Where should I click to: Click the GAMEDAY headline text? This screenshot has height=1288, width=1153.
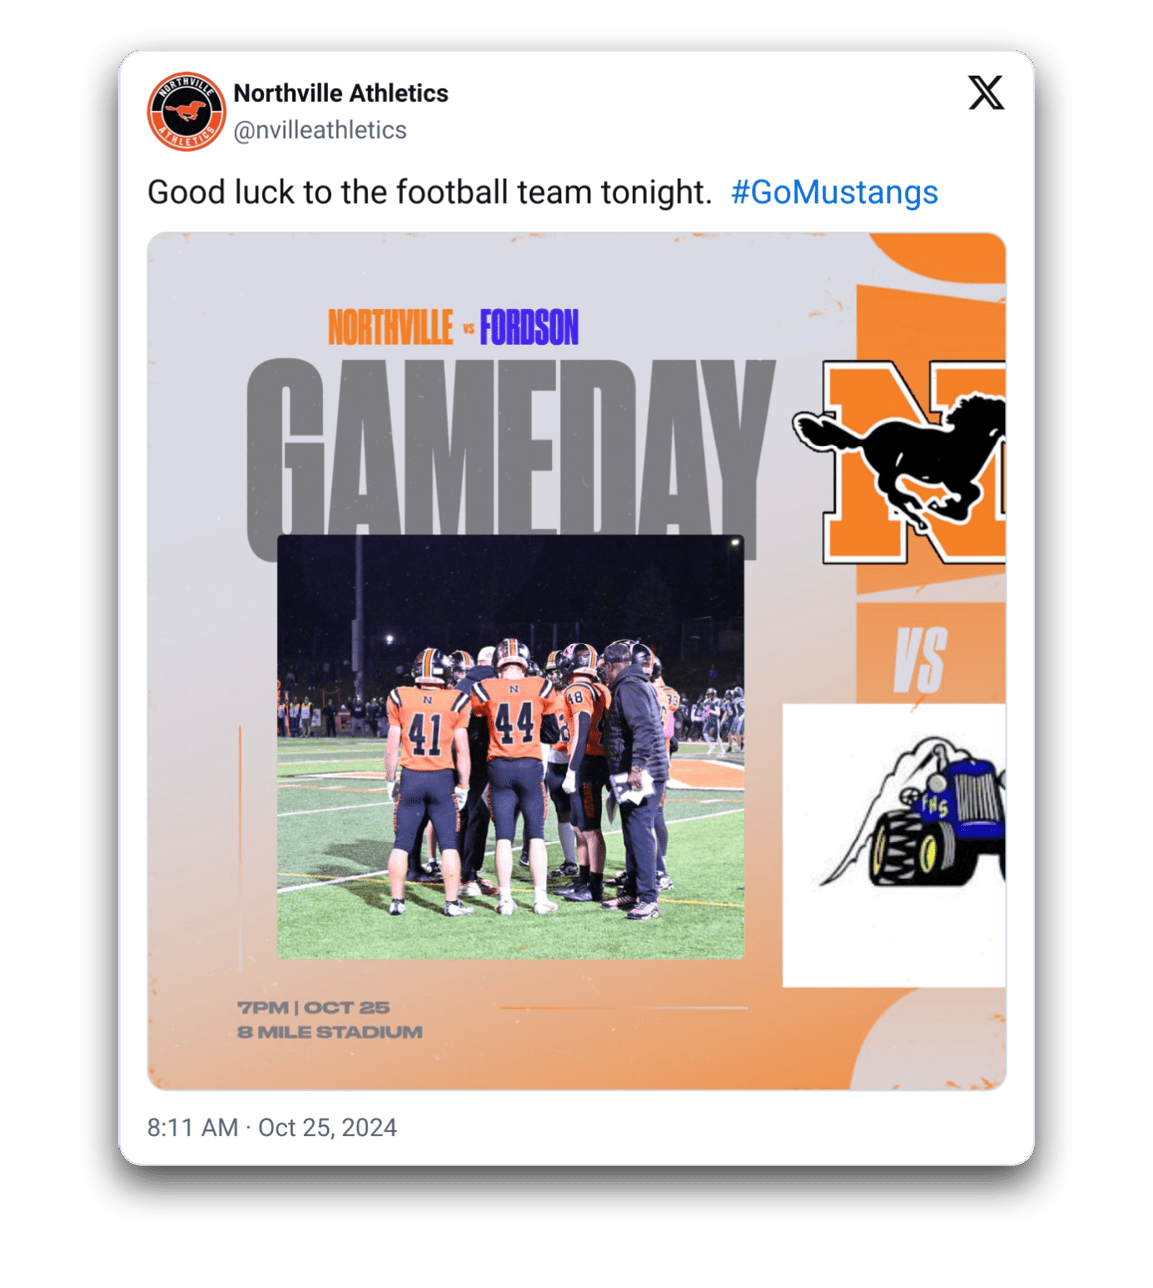click(x=510, y=447)
